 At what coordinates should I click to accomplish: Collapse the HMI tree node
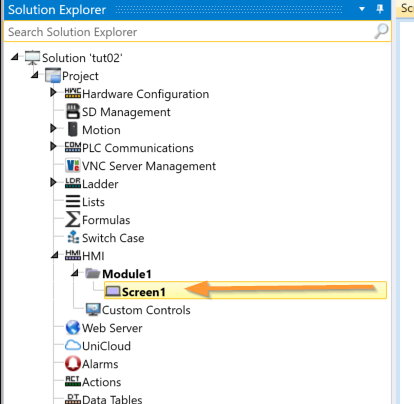[55, 255]
